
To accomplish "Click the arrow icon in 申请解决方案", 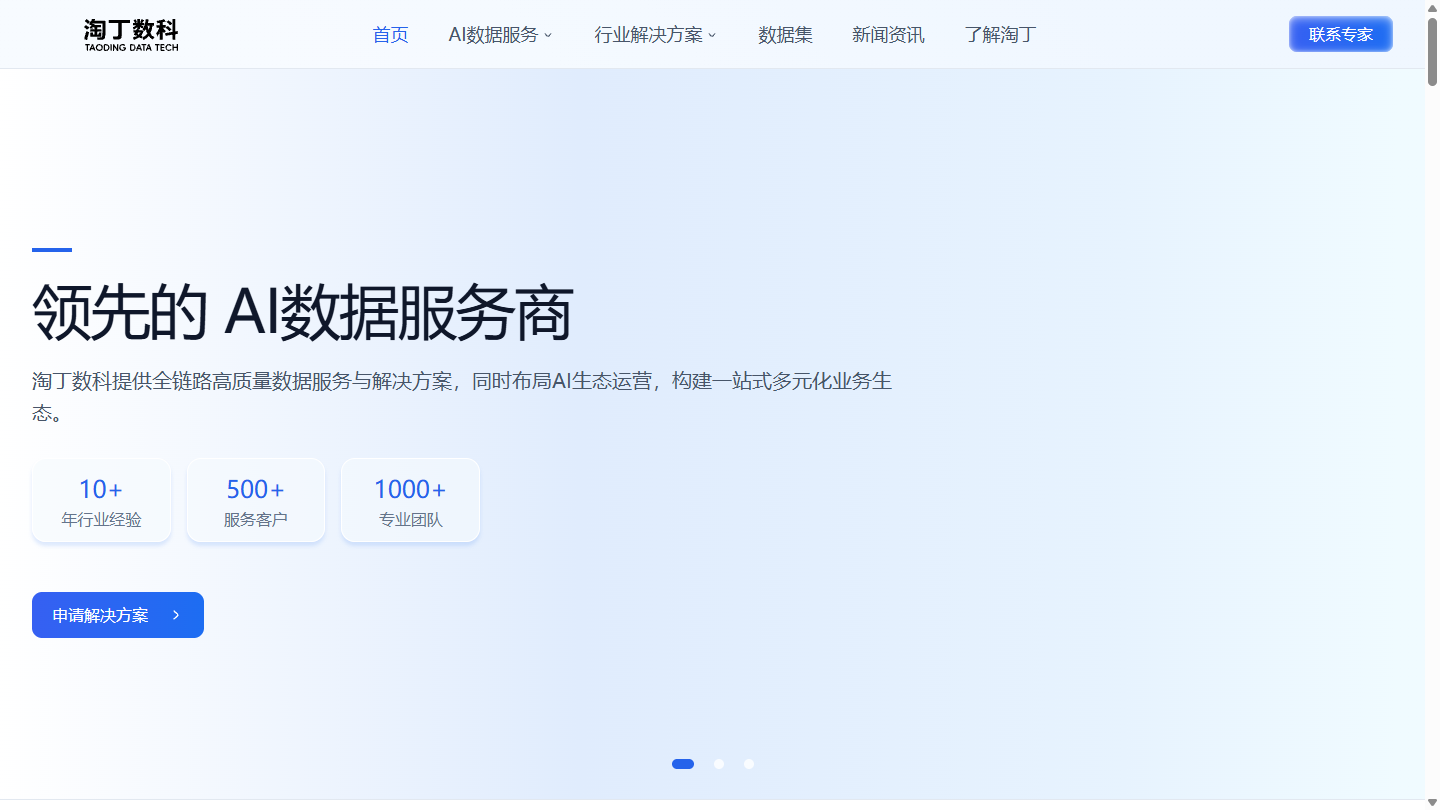I will click(176, 615).
